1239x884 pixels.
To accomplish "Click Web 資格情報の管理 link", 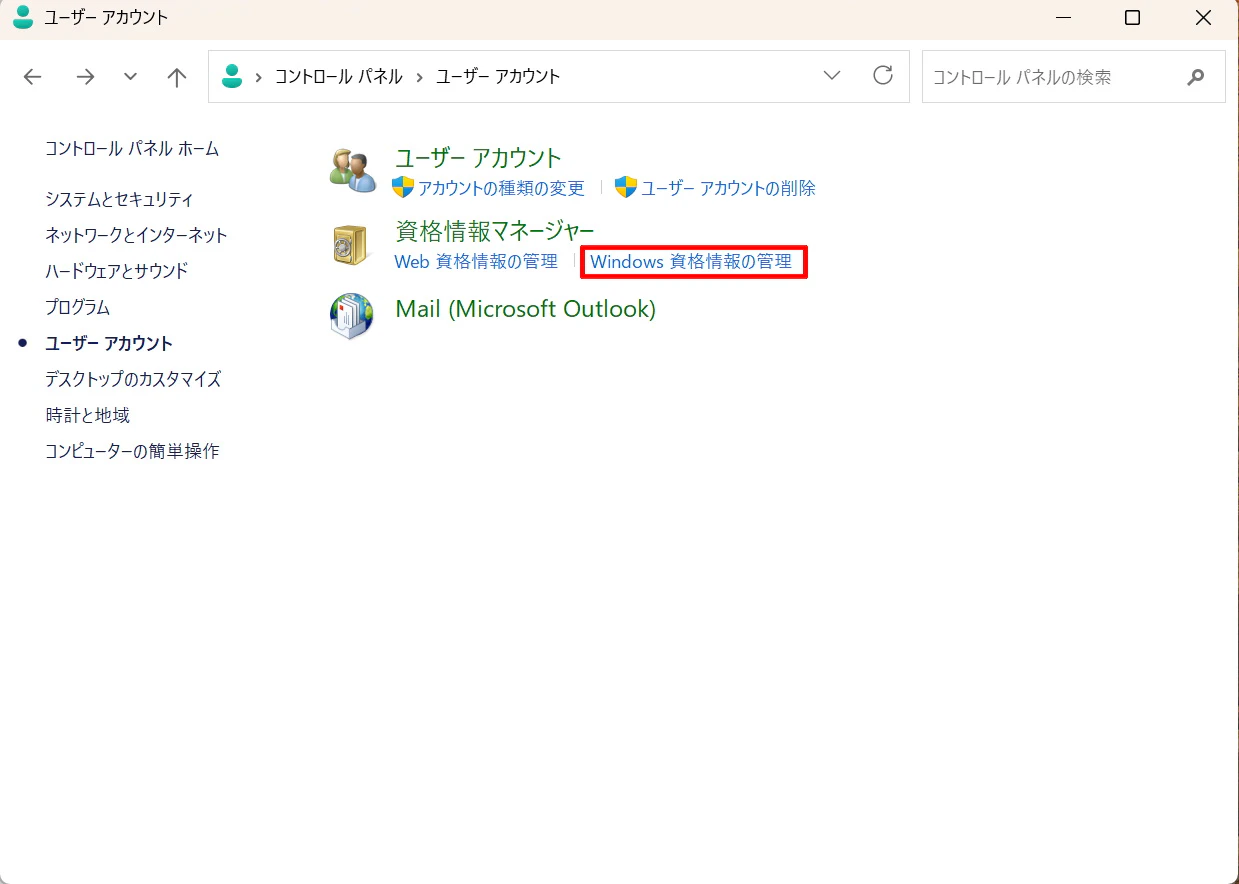I will pos(476,262).
